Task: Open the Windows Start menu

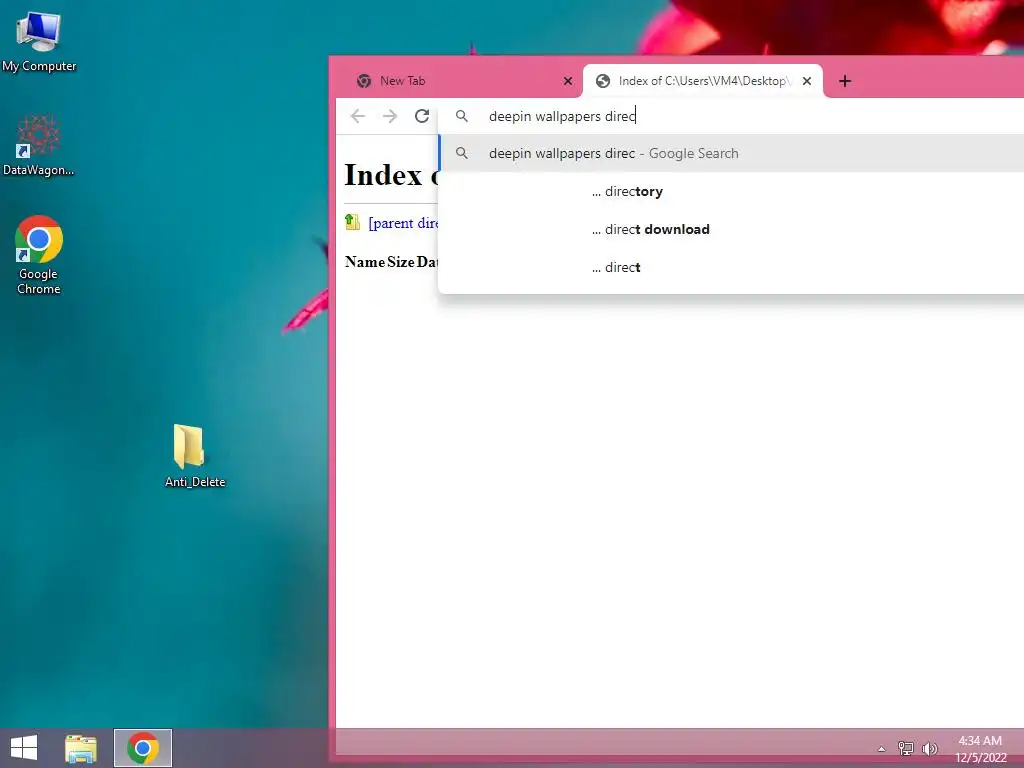Action: [24, 748]
